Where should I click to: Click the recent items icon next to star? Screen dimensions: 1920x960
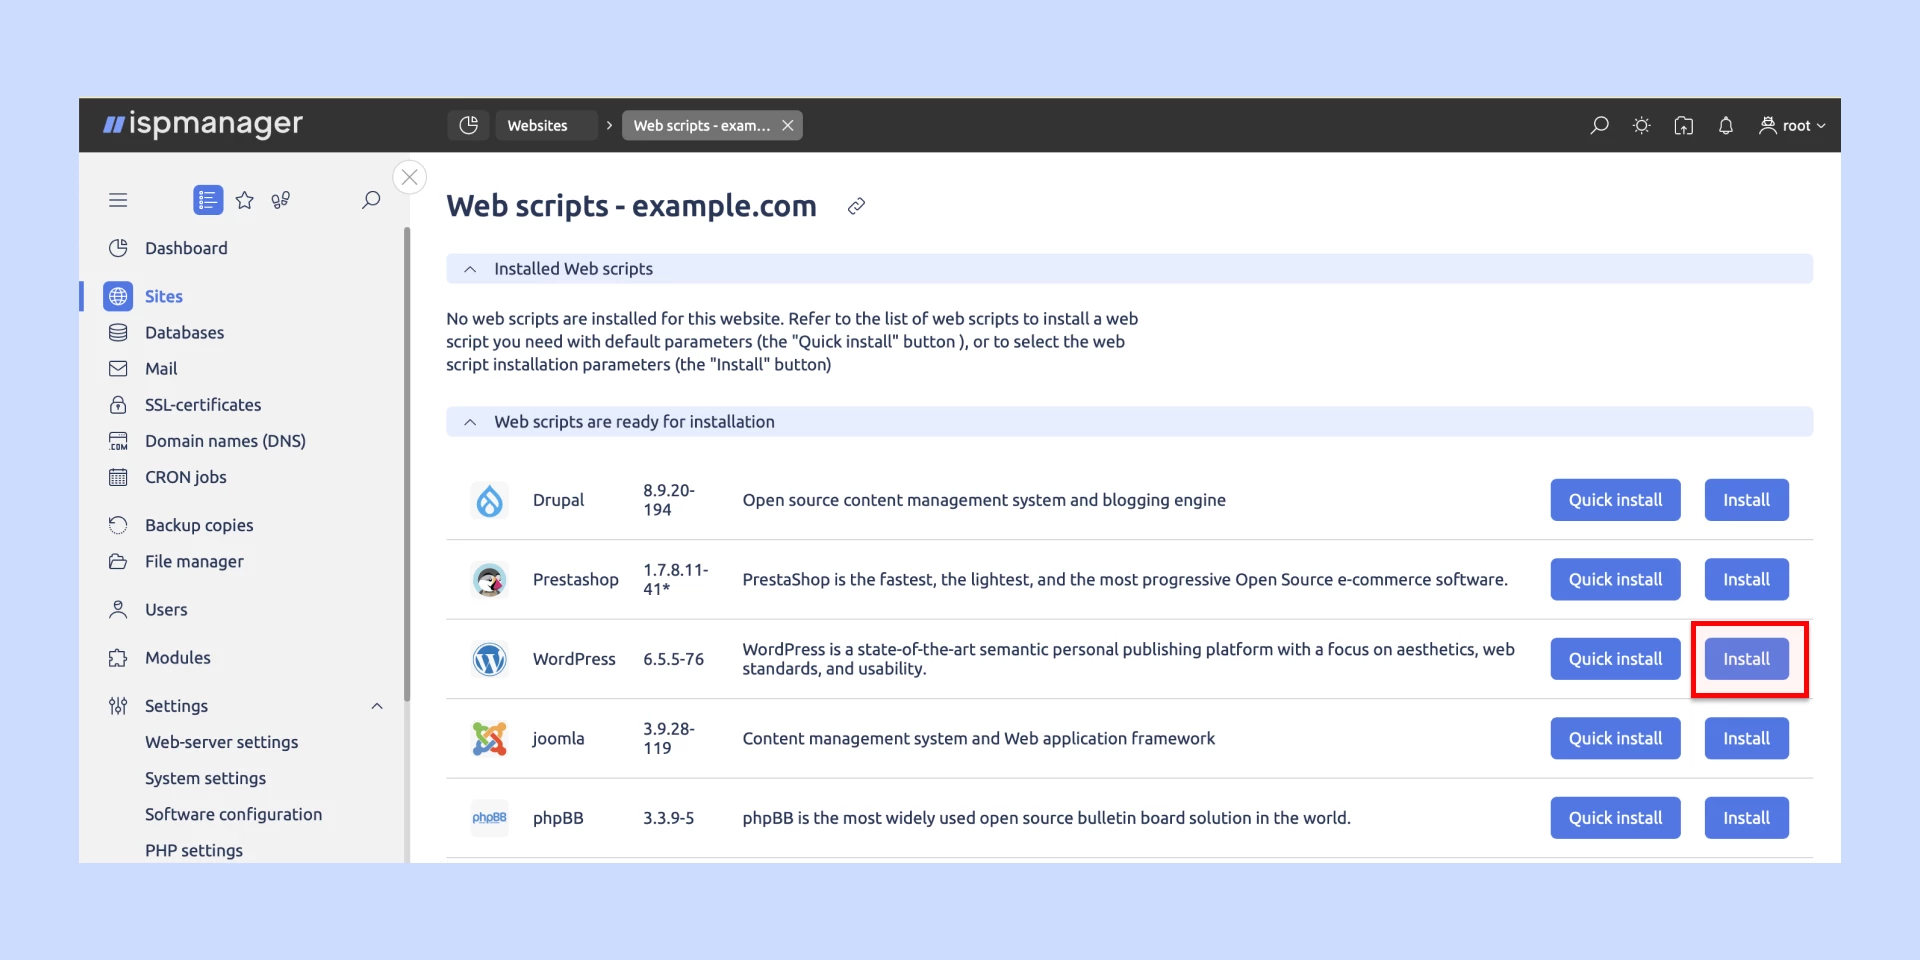point(281,200)
